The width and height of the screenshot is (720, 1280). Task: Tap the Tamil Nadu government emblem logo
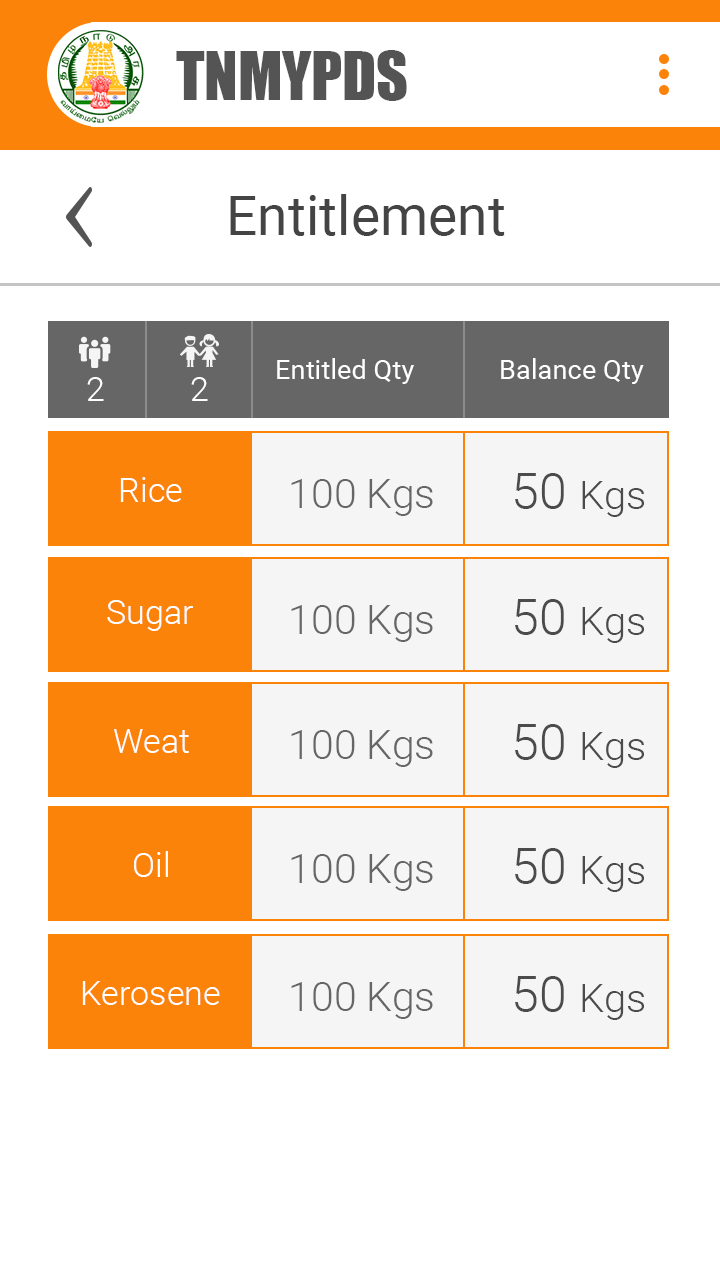click(x=96, y=75)
